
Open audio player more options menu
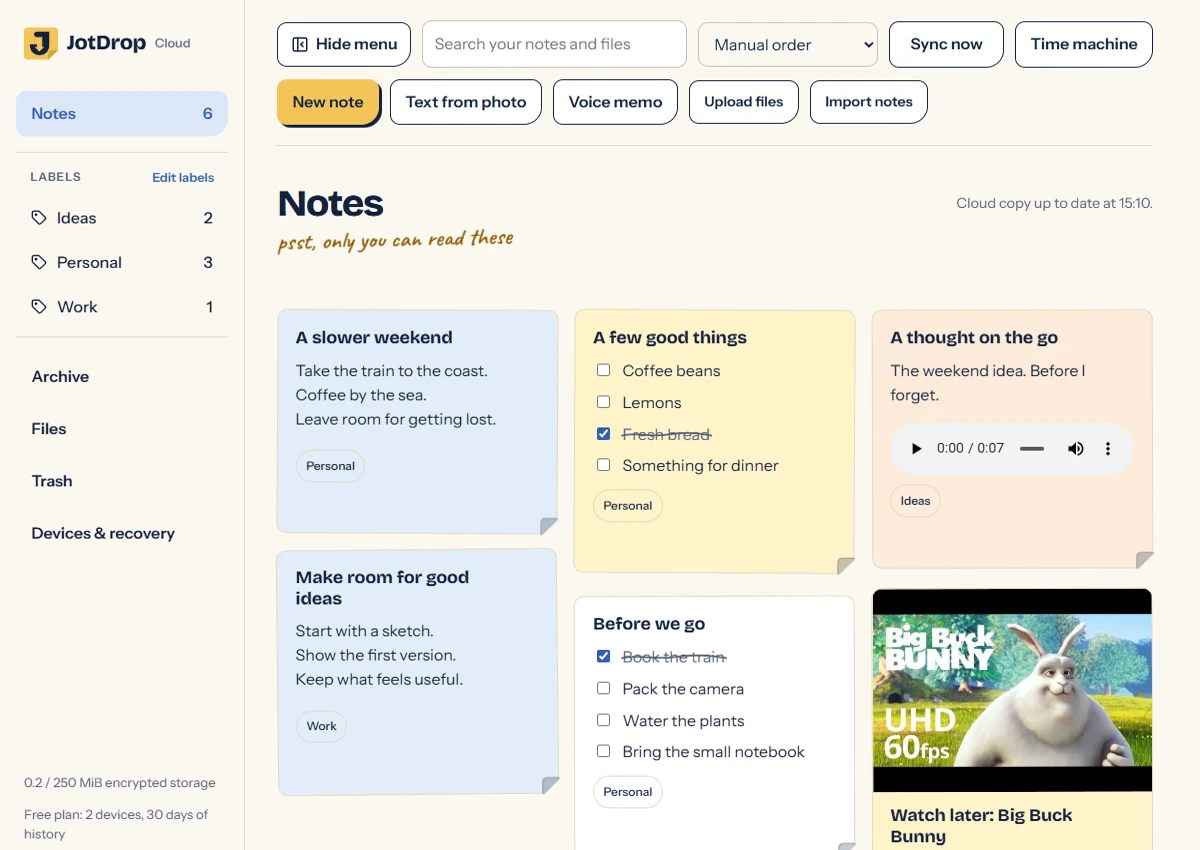tap(1108, 449)
